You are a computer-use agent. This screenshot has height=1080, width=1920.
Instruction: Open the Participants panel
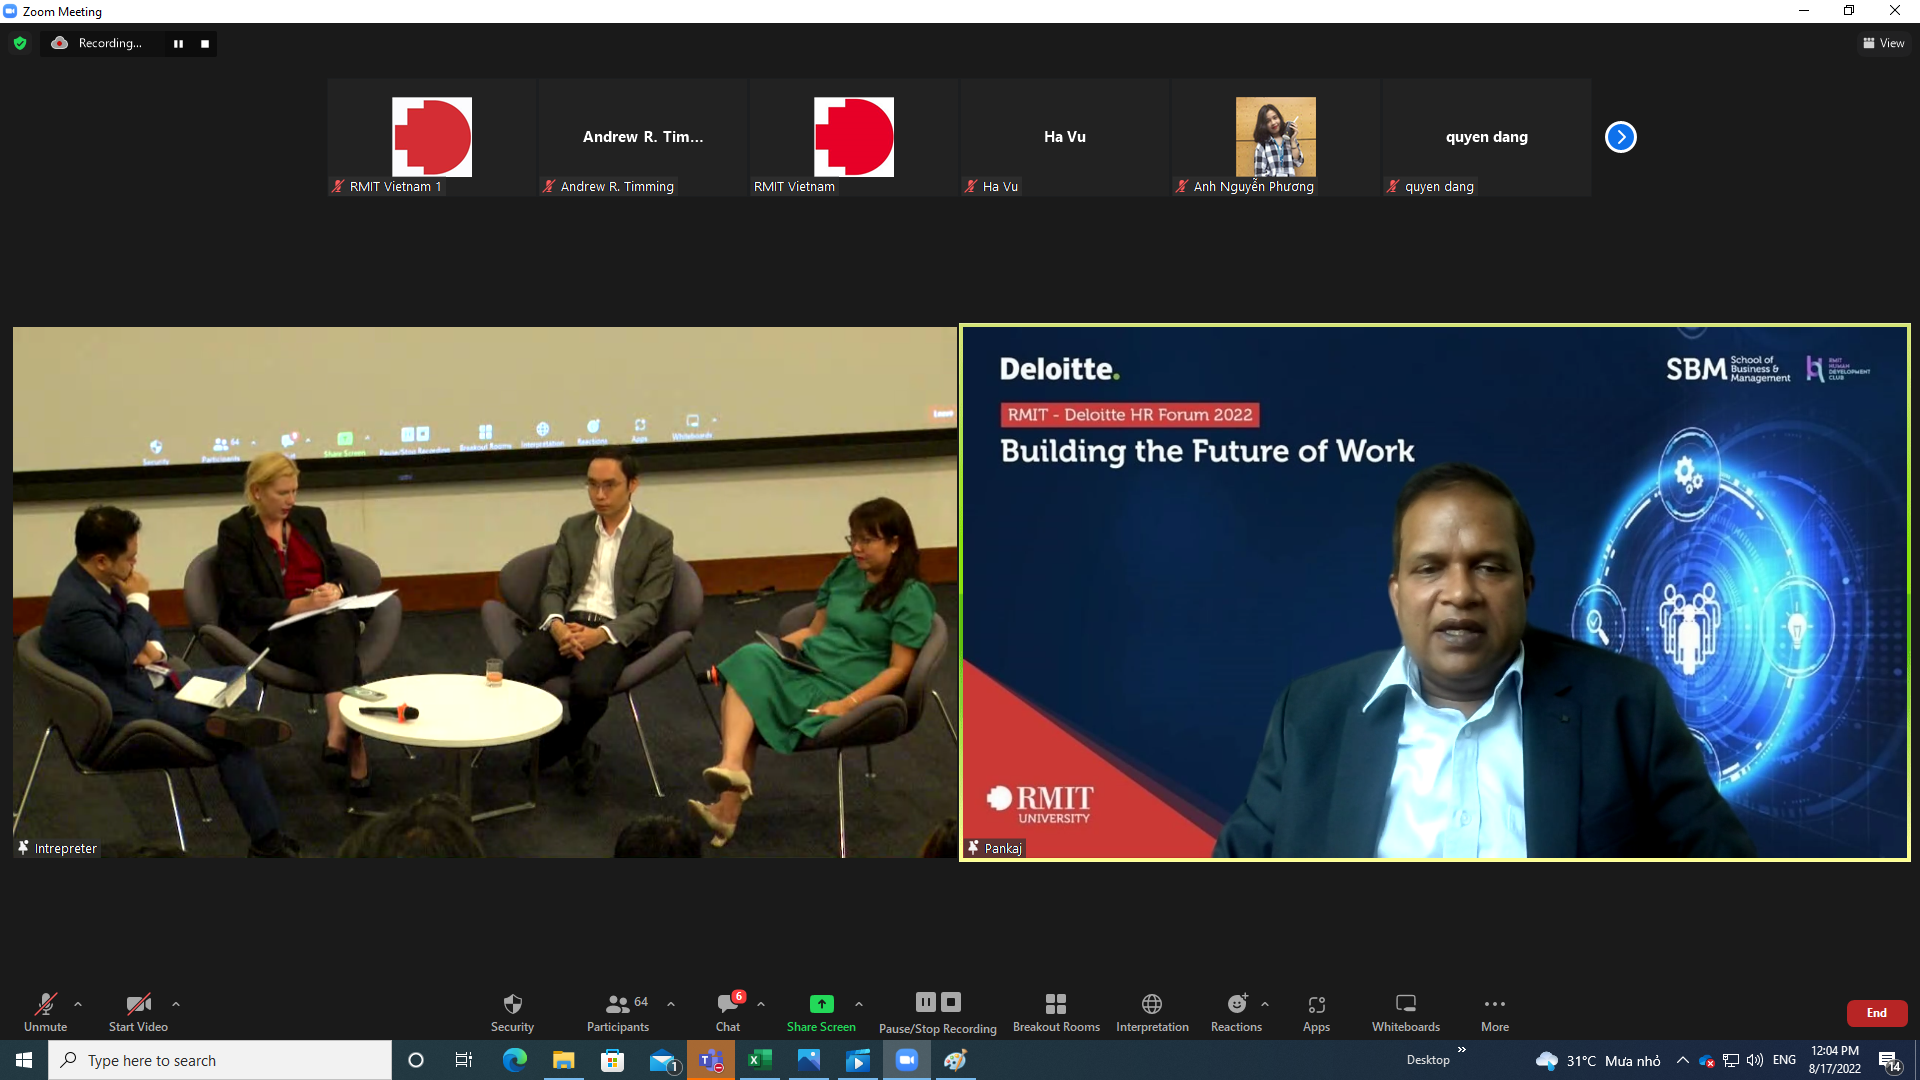pos(618,1012)
